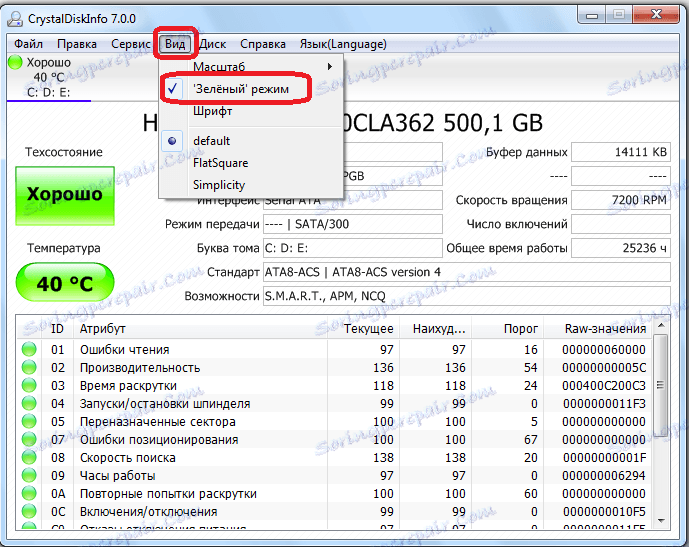Open the Справка menu
The image size is (689, 547).
click(x=263, y=44)
